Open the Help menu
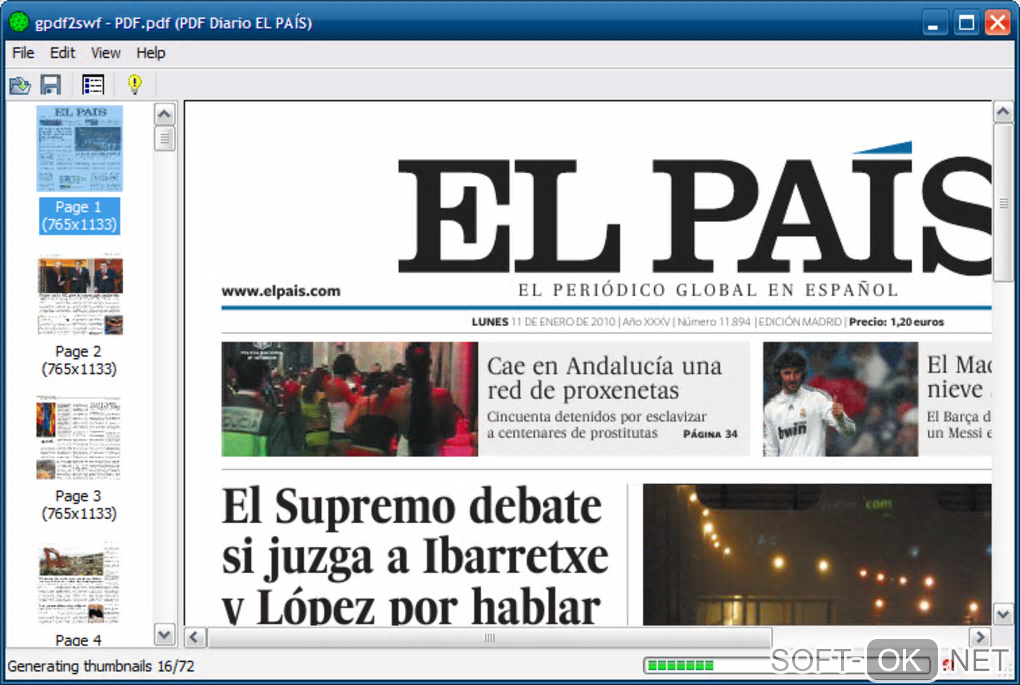1020x685 pixels. 151,53
